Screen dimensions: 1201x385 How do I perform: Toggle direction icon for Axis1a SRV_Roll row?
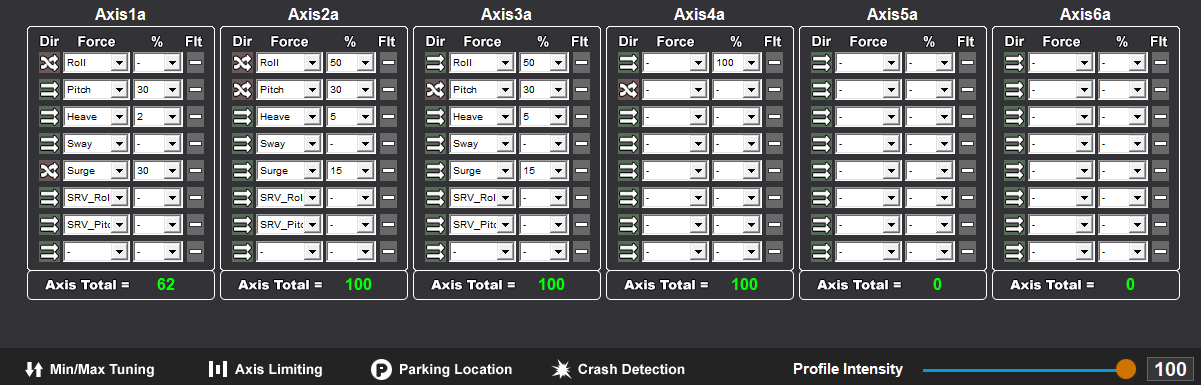[x=49, y=197]
